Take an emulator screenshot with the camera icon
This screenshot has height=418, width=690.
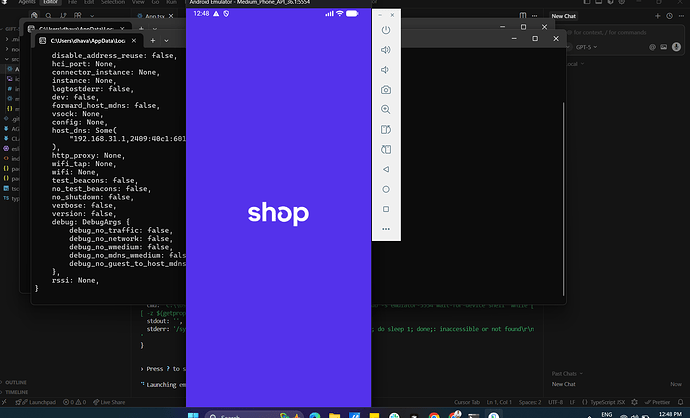tap(385, 90)
